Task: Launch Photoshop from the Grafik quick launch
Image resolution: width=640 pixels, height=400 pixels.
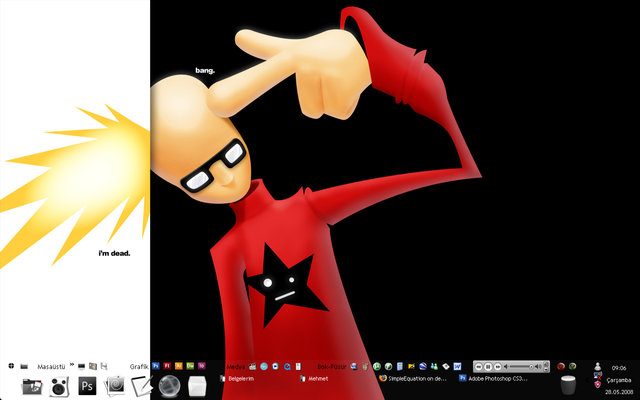Action: pos(156,366)
